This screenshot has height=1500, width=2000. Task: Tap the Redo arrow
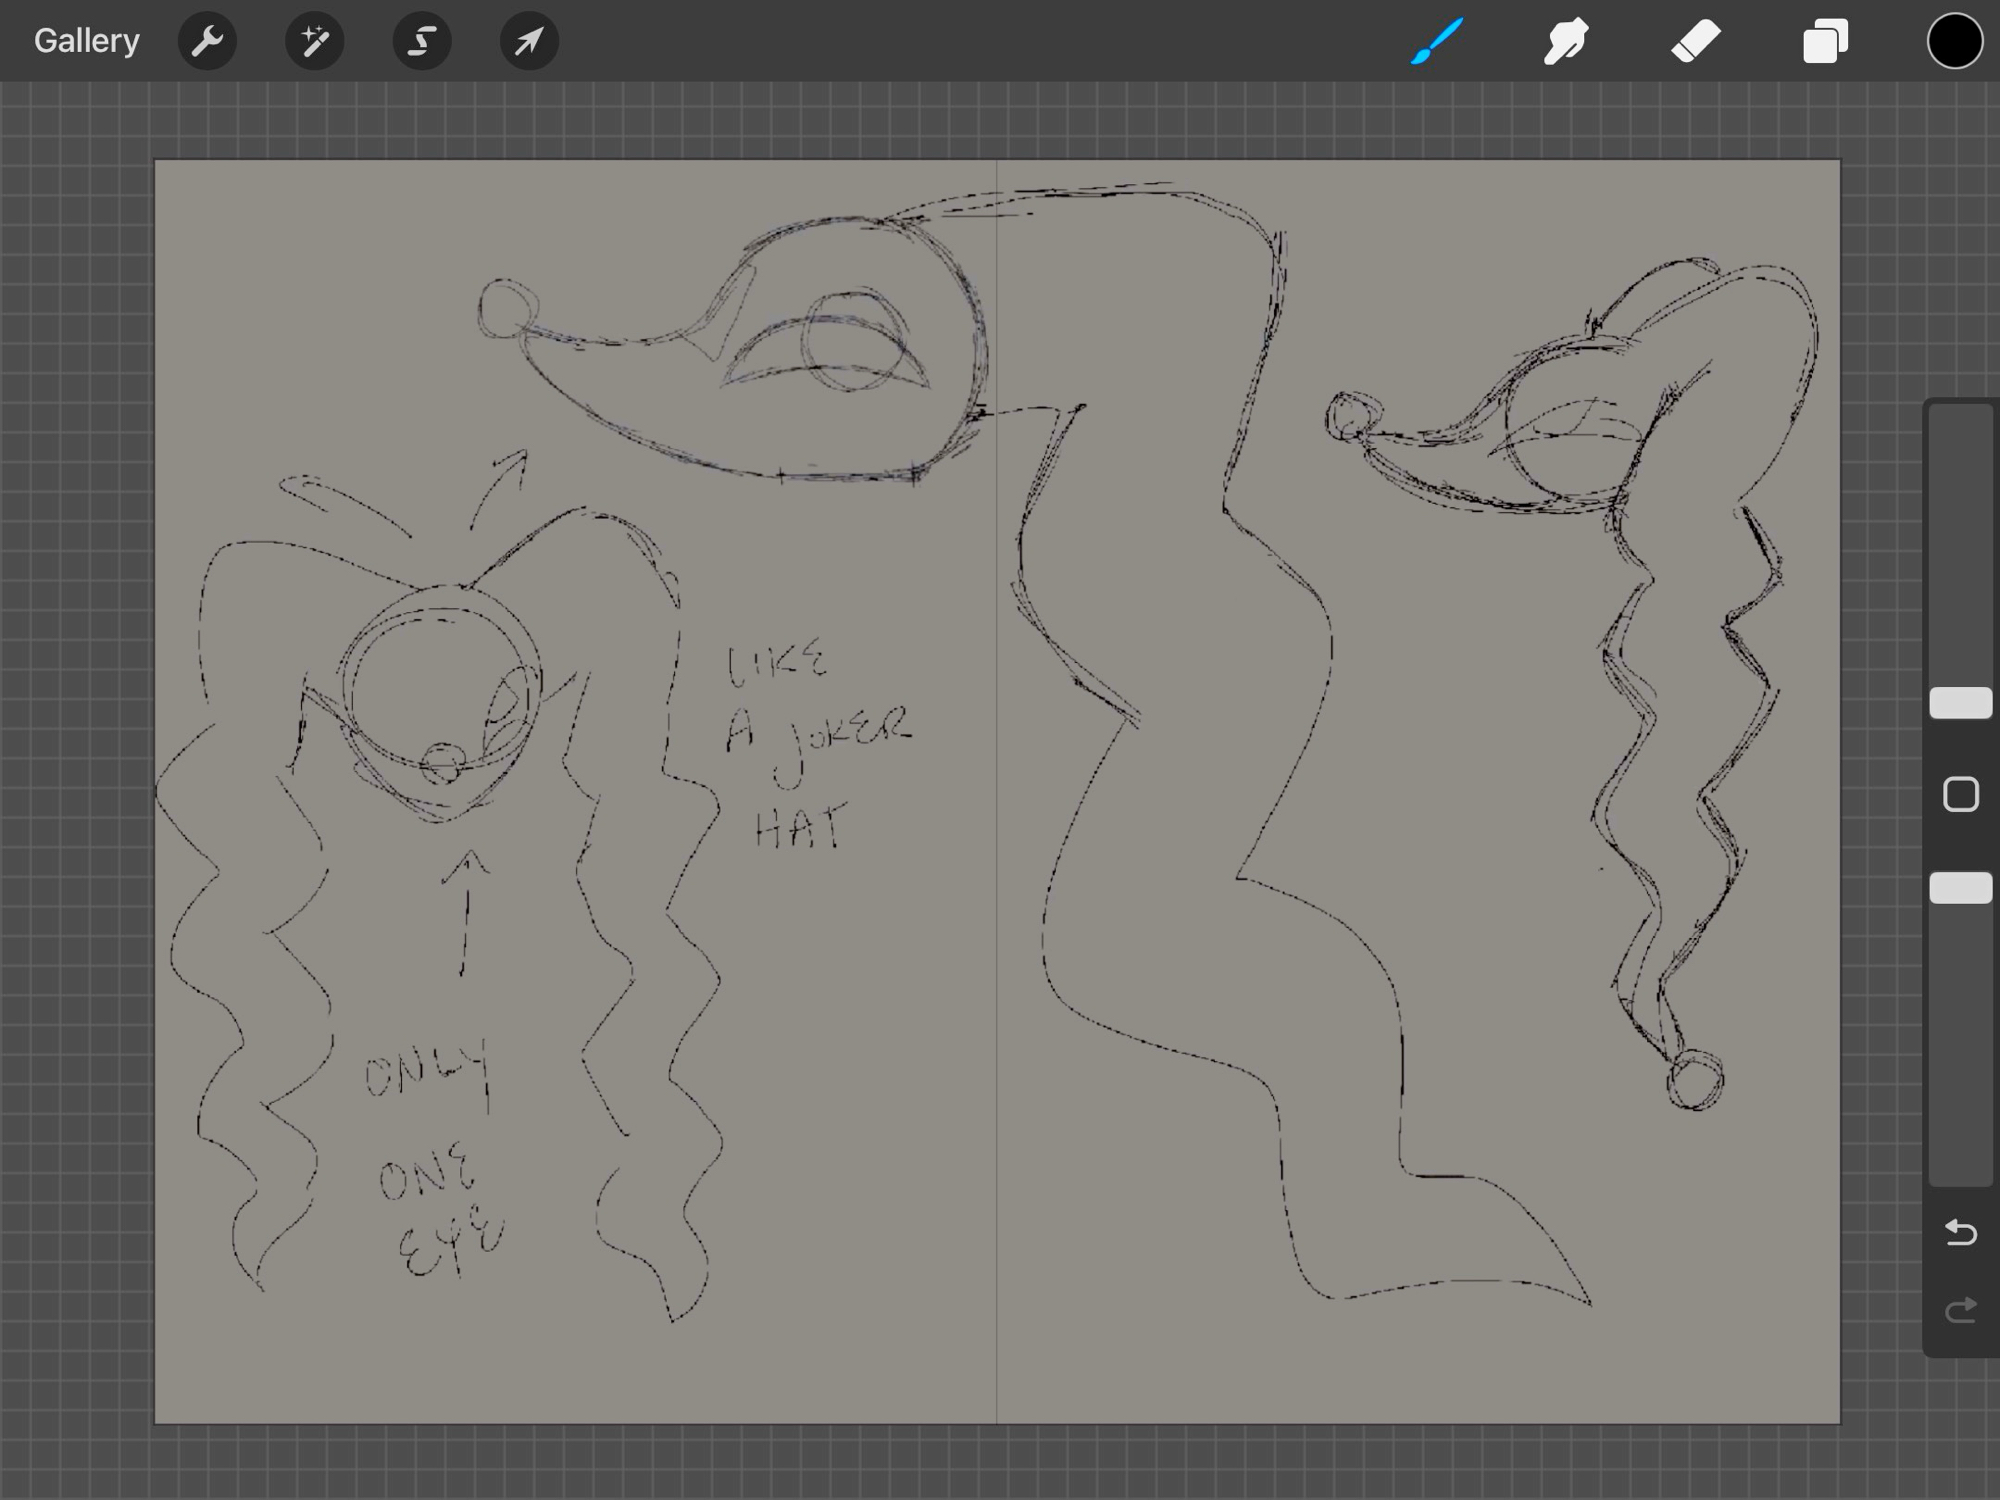coord(1960,1309)
